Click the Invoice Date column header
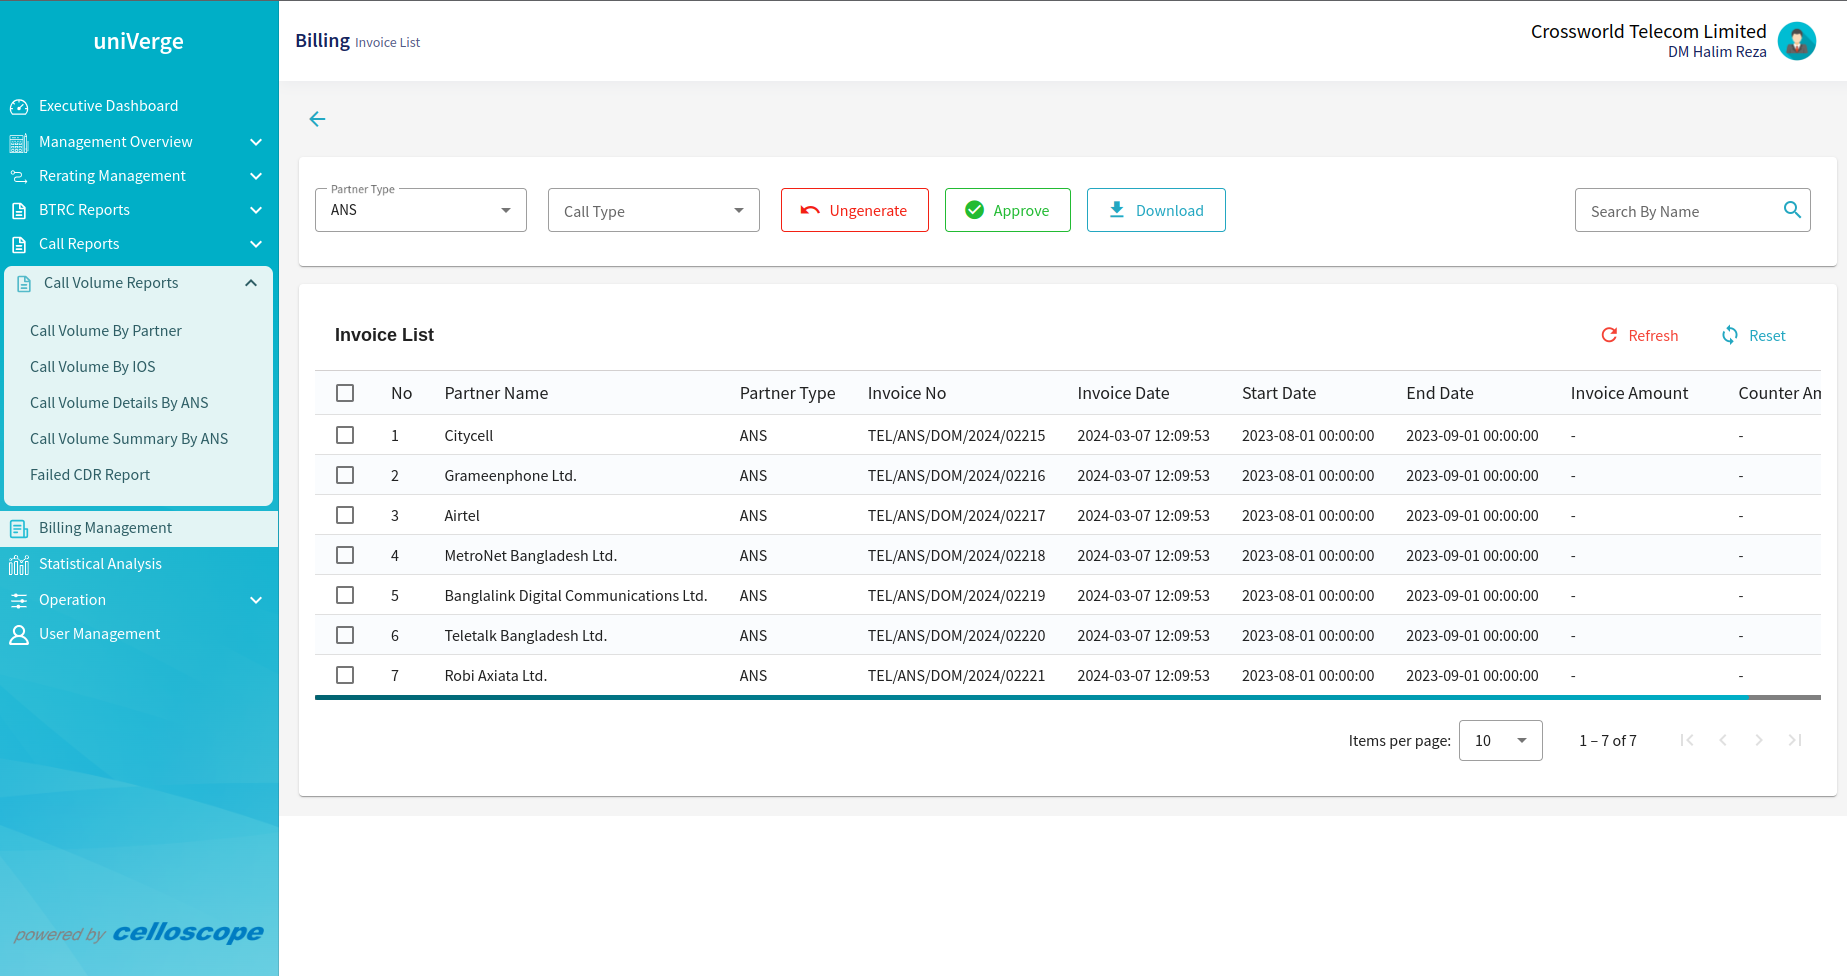 pos(1123,393)
